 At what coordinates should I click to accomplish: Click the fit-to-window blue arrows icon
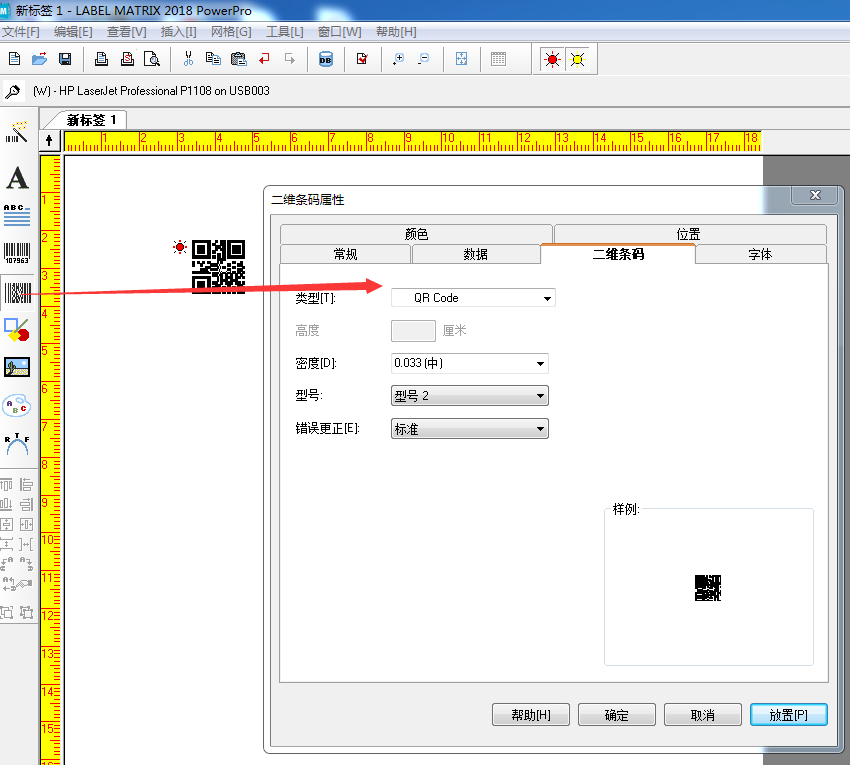[x=461, y=59]
